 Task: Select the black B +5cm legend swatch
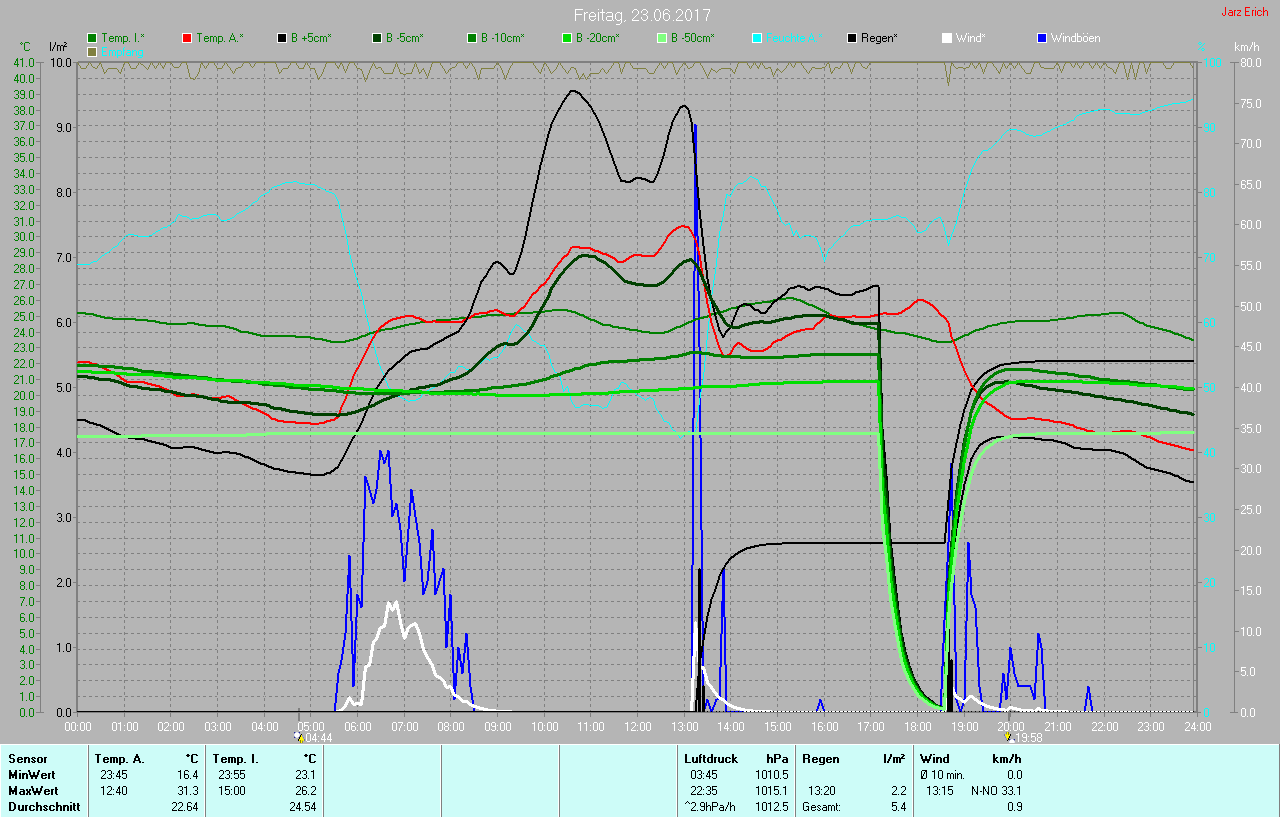[x=282, y=38]
